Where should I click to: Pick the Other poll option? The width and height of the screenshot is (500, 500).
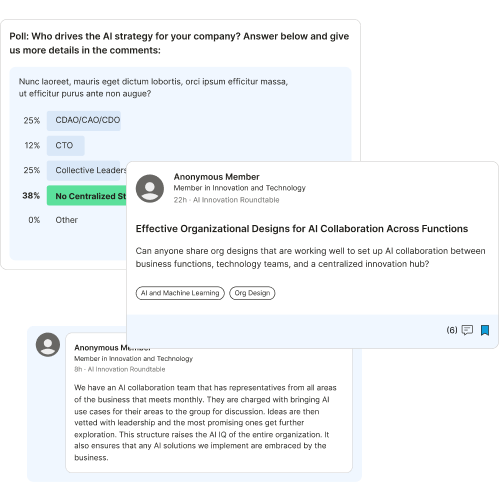point(66,220)
